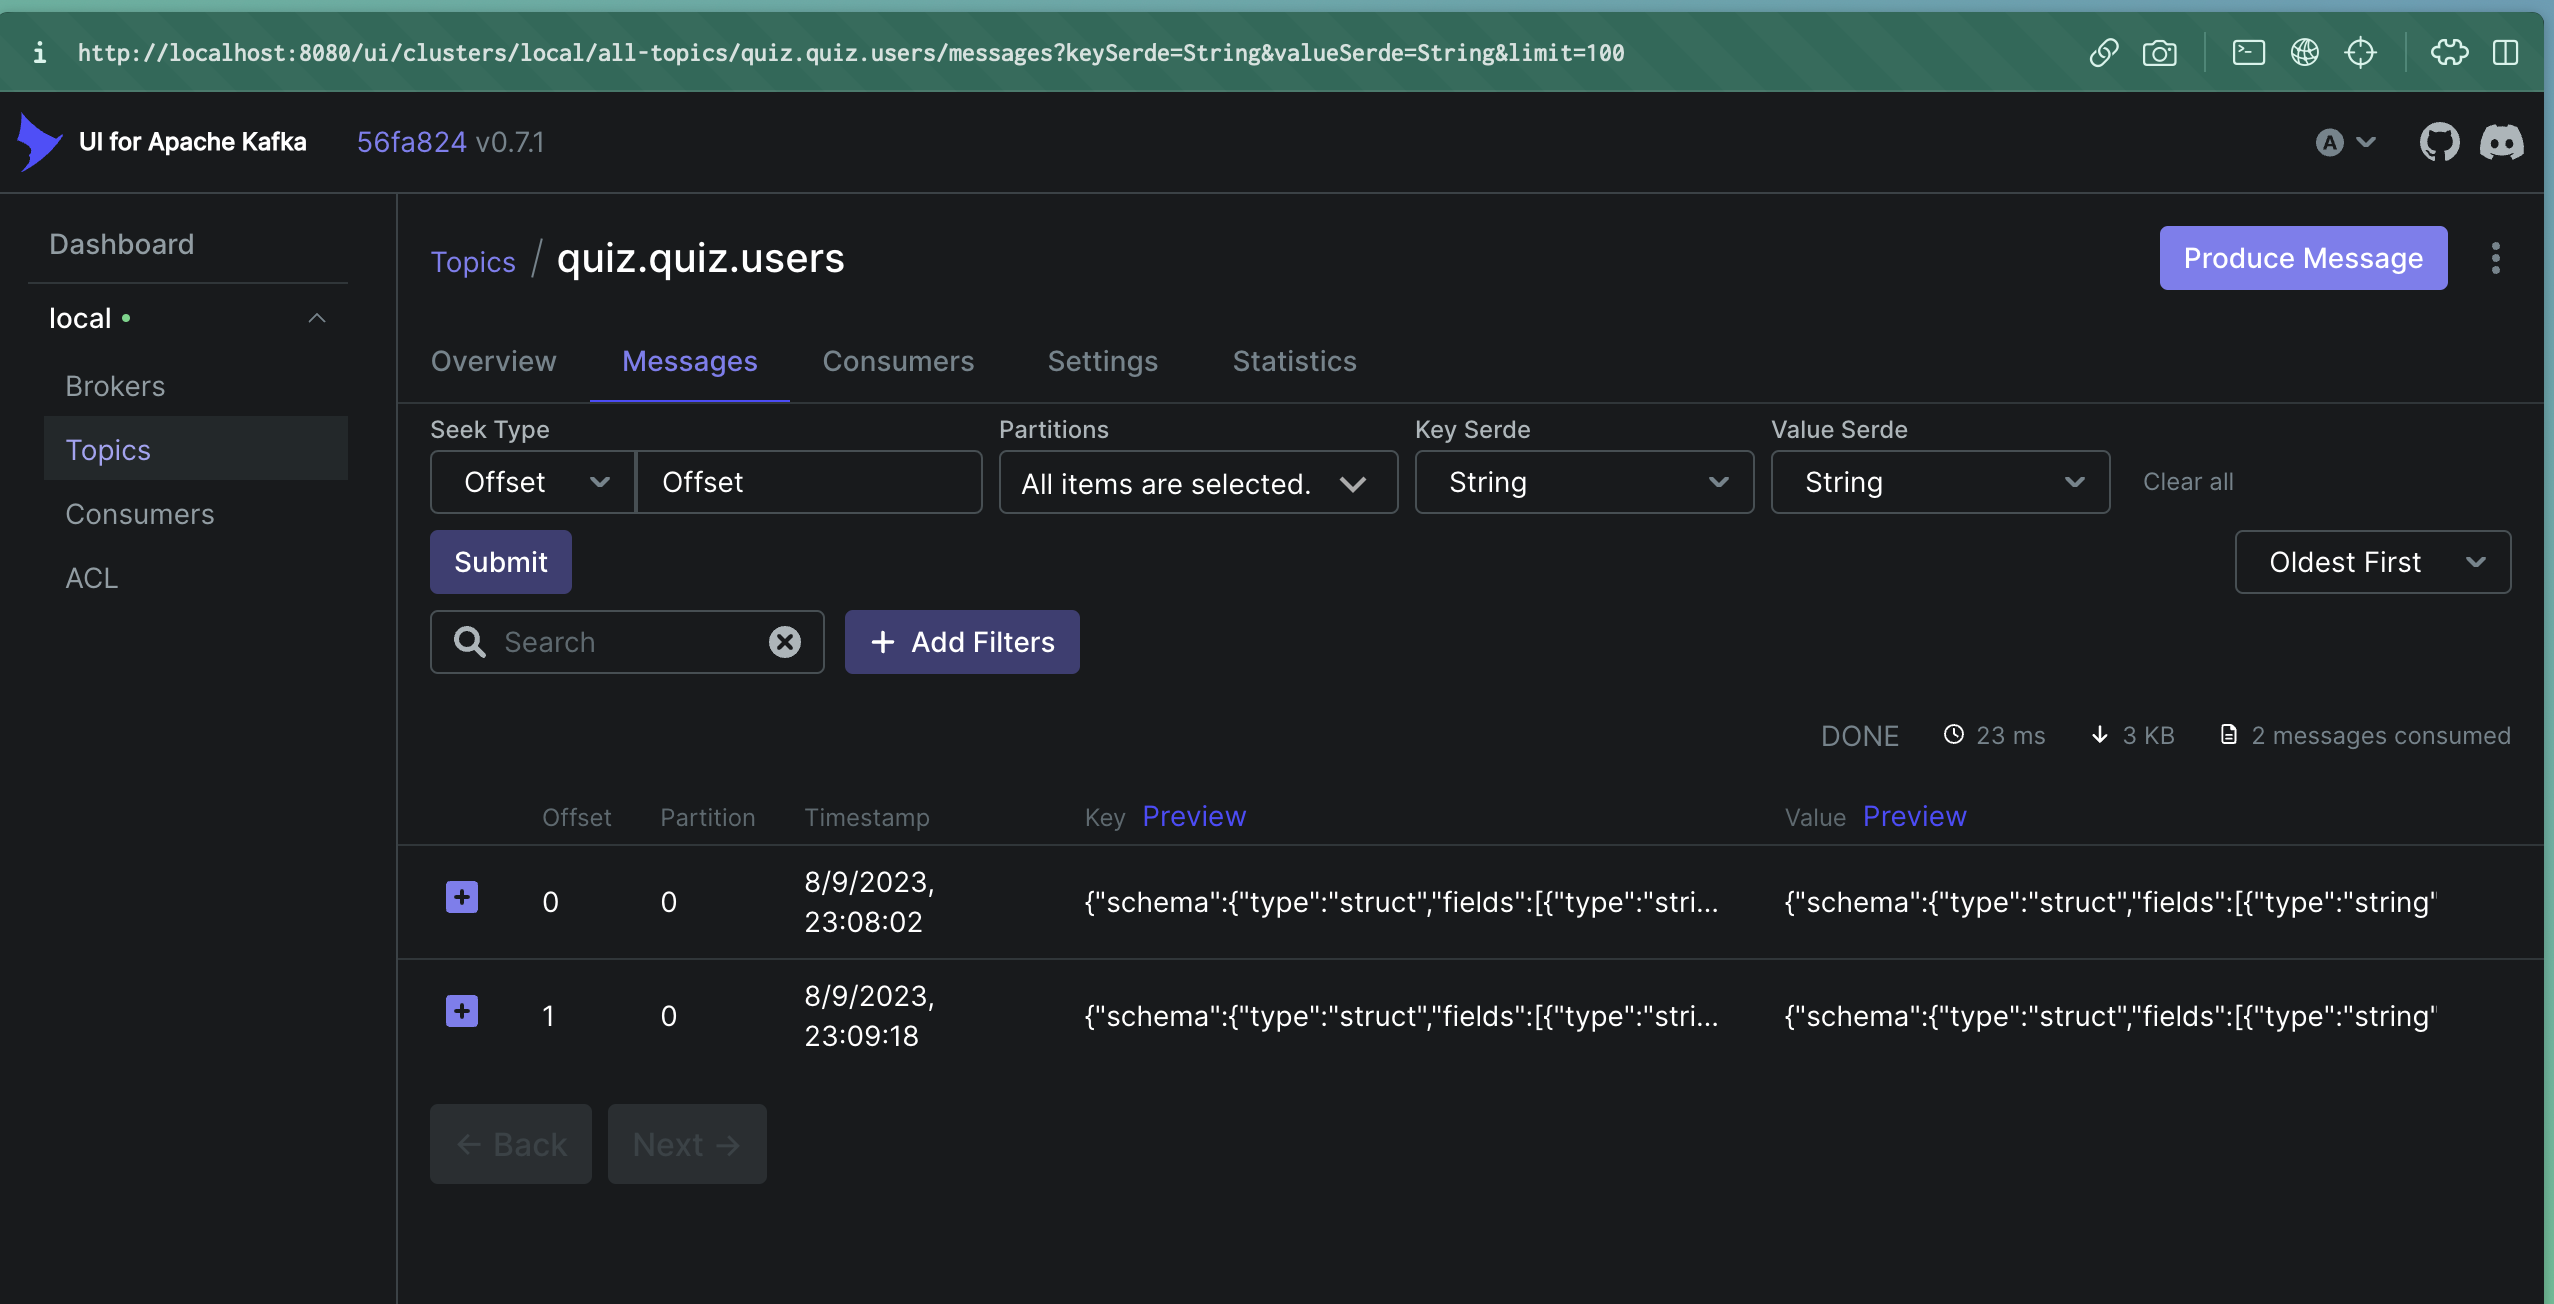Open the GitHub repository icon
Screen dimensions: 2554x1304
pyautogui.click(x=2440, y=142)
